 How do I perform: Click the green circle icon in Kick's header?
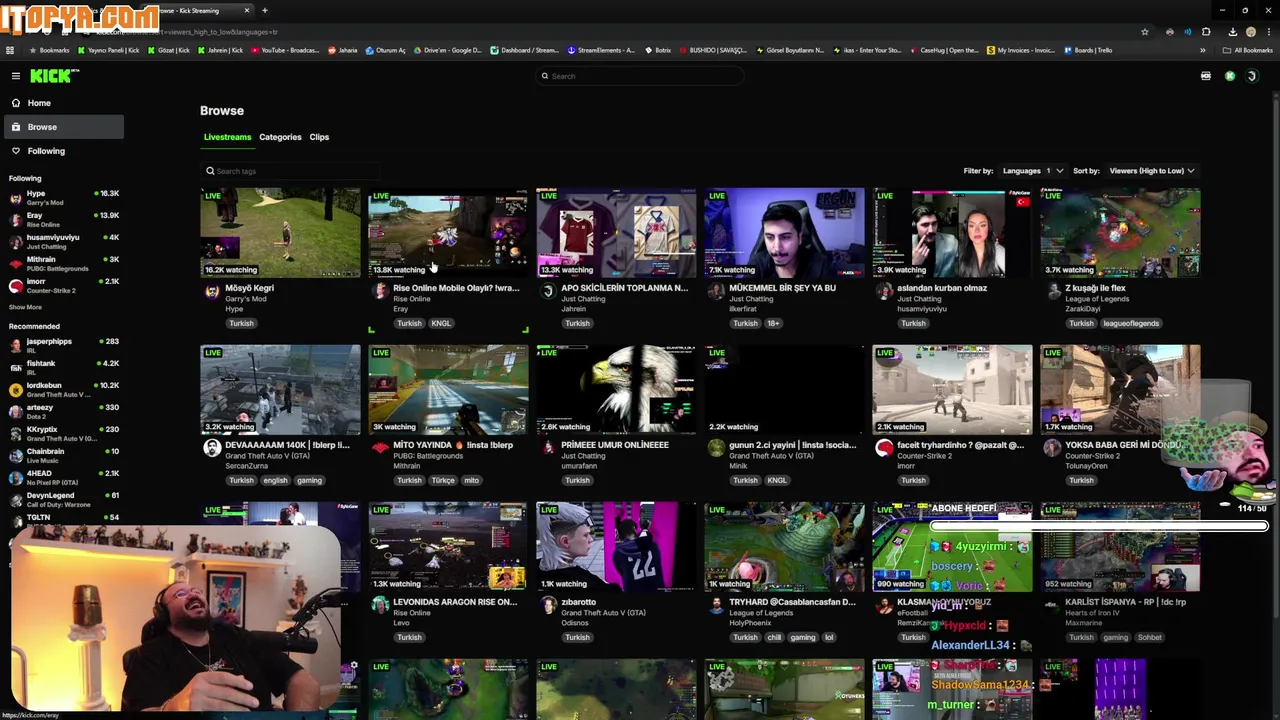click(1230, 76)
